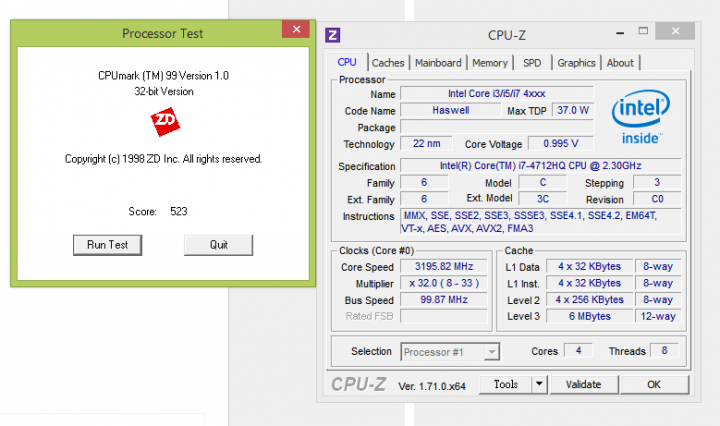Click the CPU-Z window title text
The width and height of the screenshot is (720, 426).
click(x=507, y=35)
